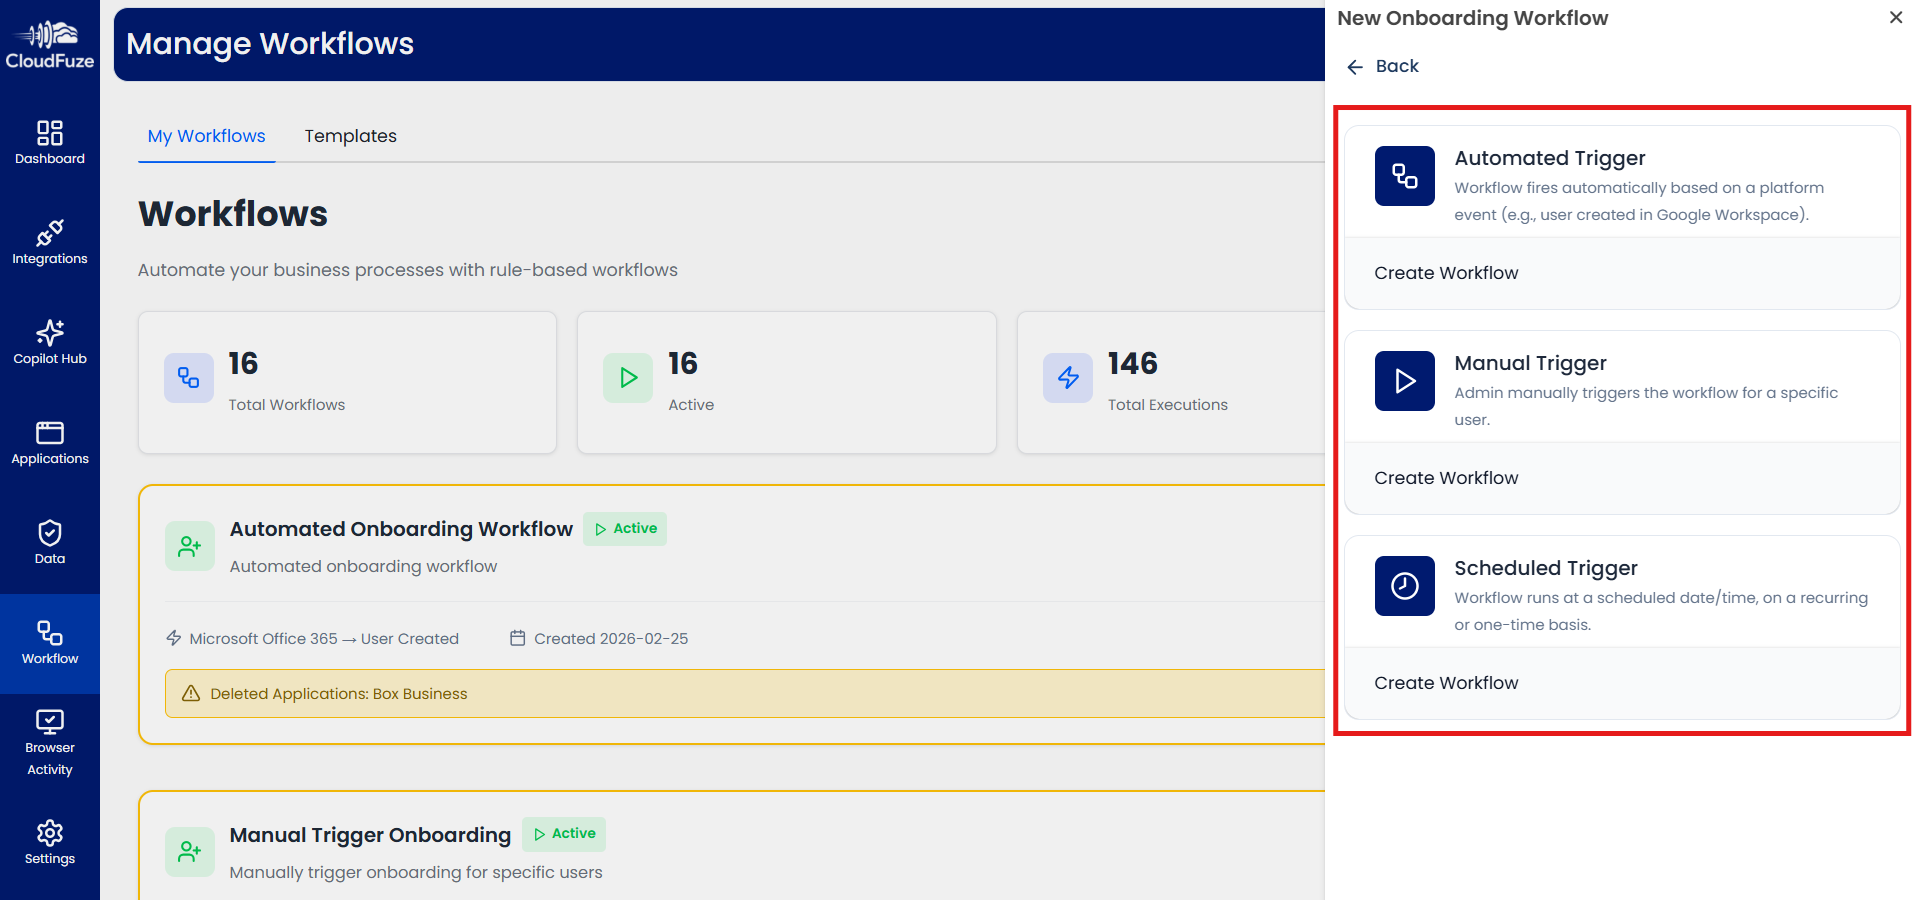The width and height of the screenshot is (1918, 900).
Task: Click the Workflow sidebar icon
Action: pyautogui.click(x=50, y=638)
